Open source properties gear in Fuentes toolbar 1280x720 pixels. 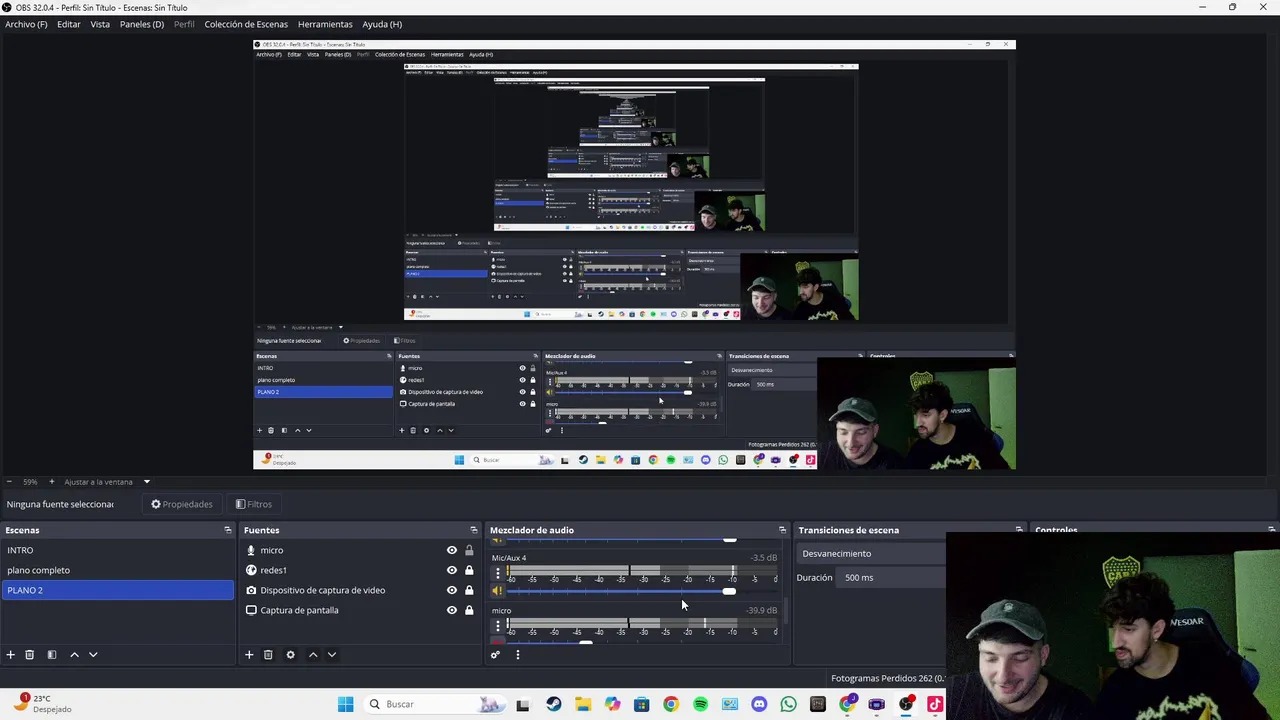[x=290, y=655]
